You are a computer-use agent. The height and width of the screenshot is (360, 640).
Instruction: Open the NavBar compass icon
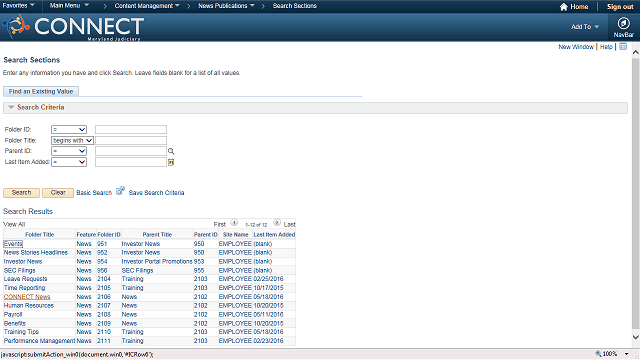click(x=623, y=23)
